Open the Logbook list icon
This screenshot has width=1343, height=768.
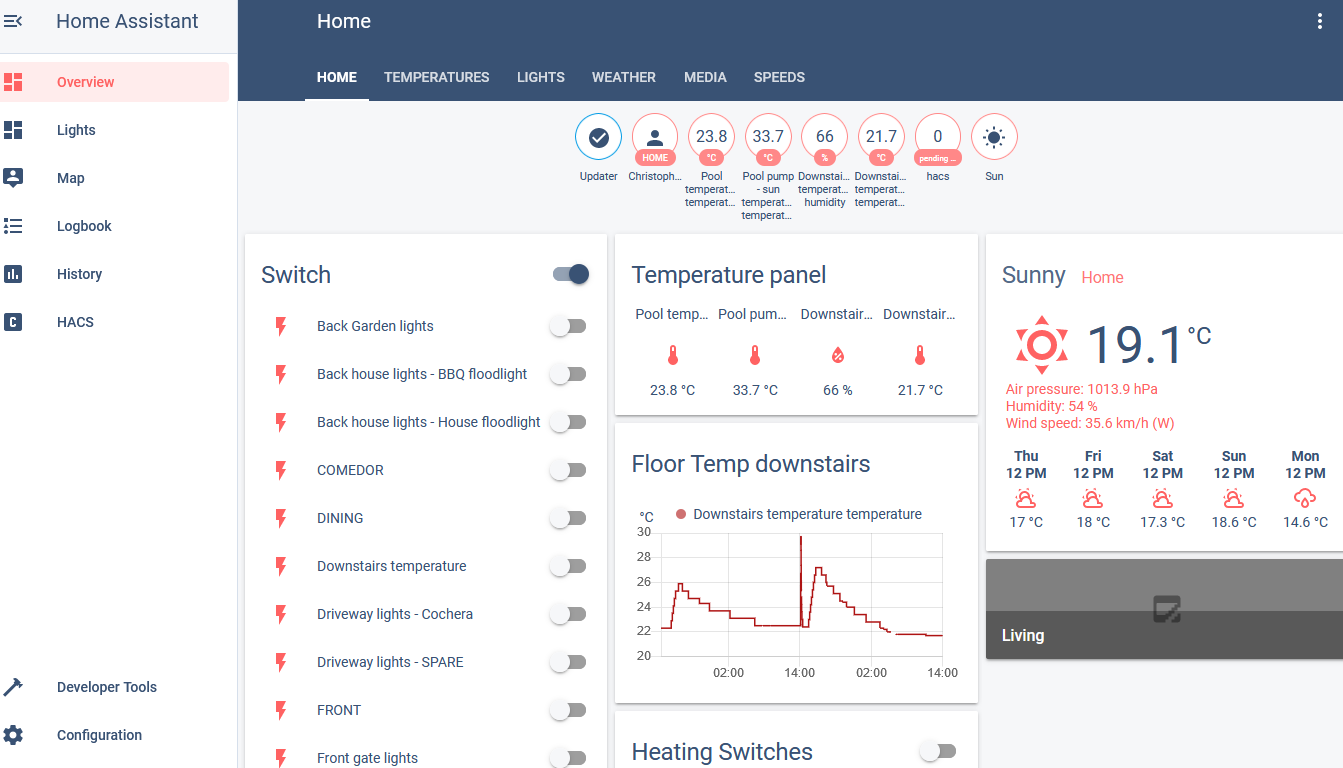[x=13, y=226]
